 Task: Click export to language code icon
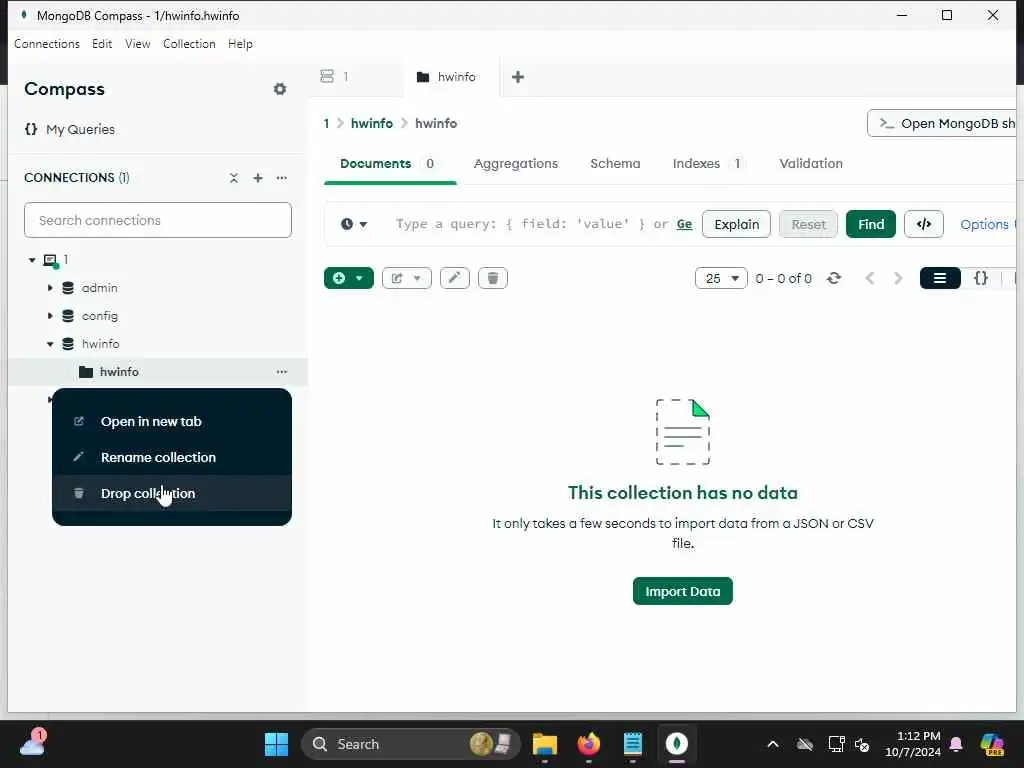point(923,224)
